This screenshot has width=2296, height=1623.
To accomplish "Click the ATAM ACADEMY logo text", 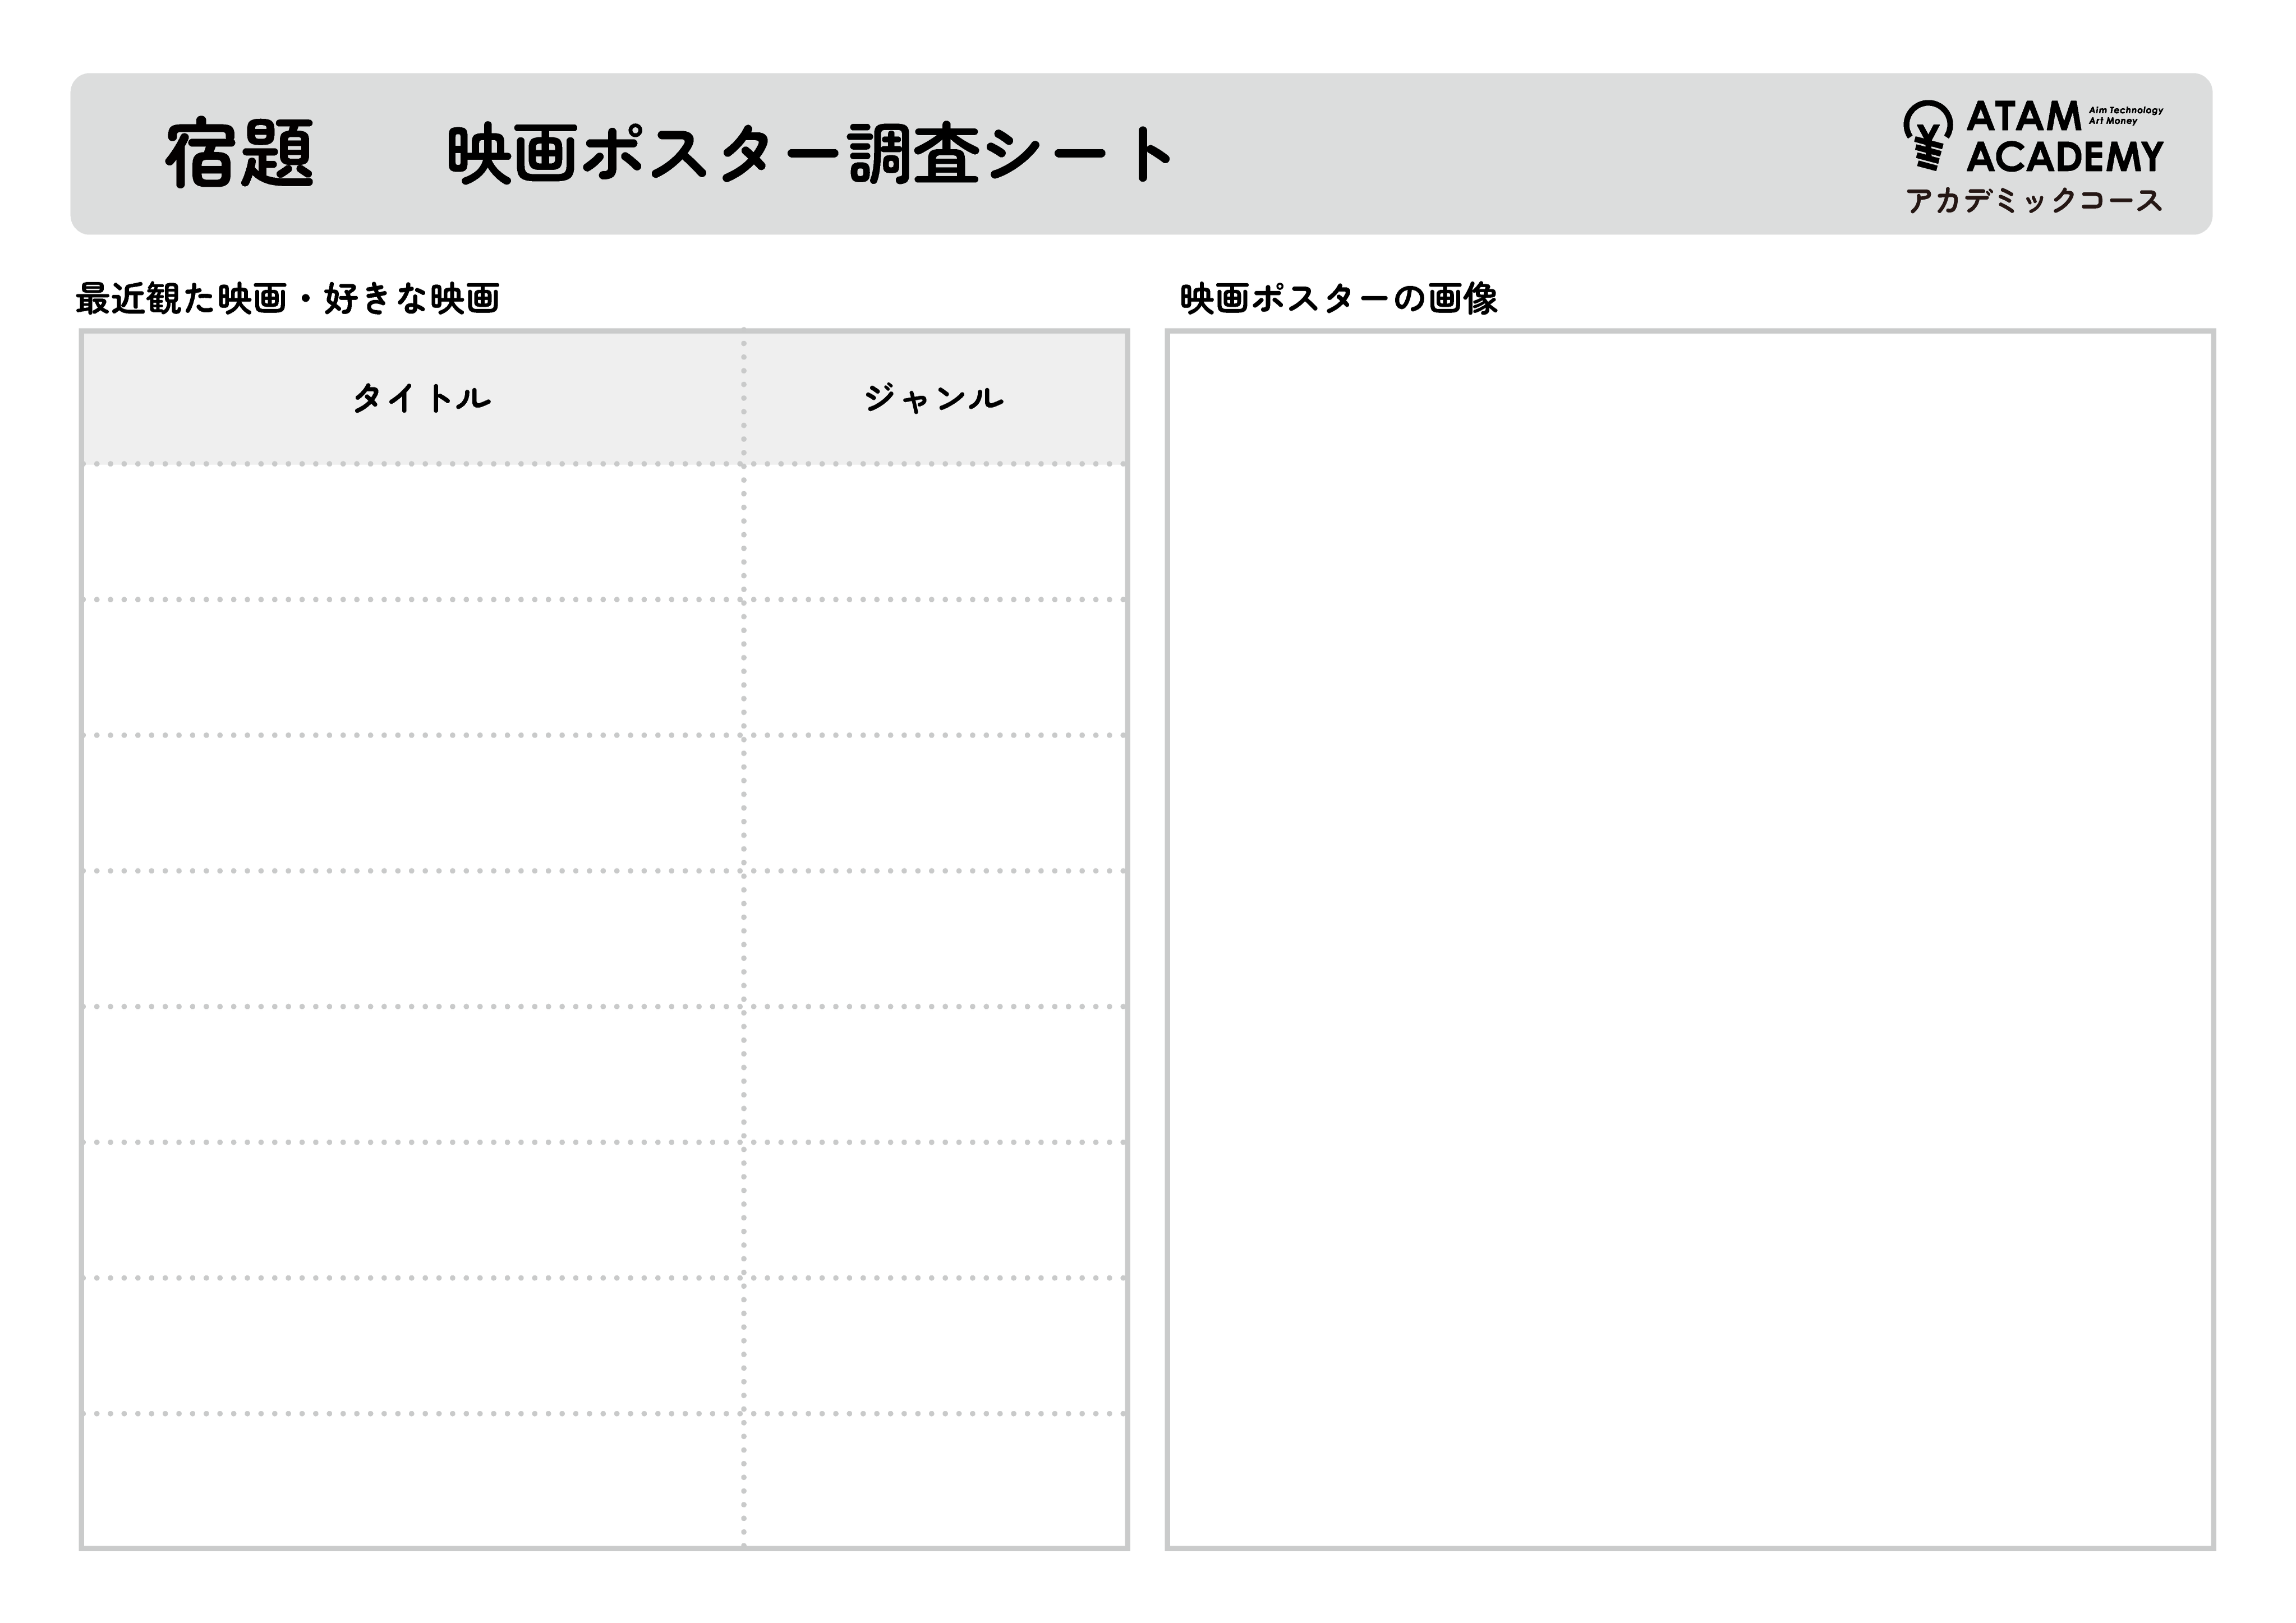I will pos(2064,137).
